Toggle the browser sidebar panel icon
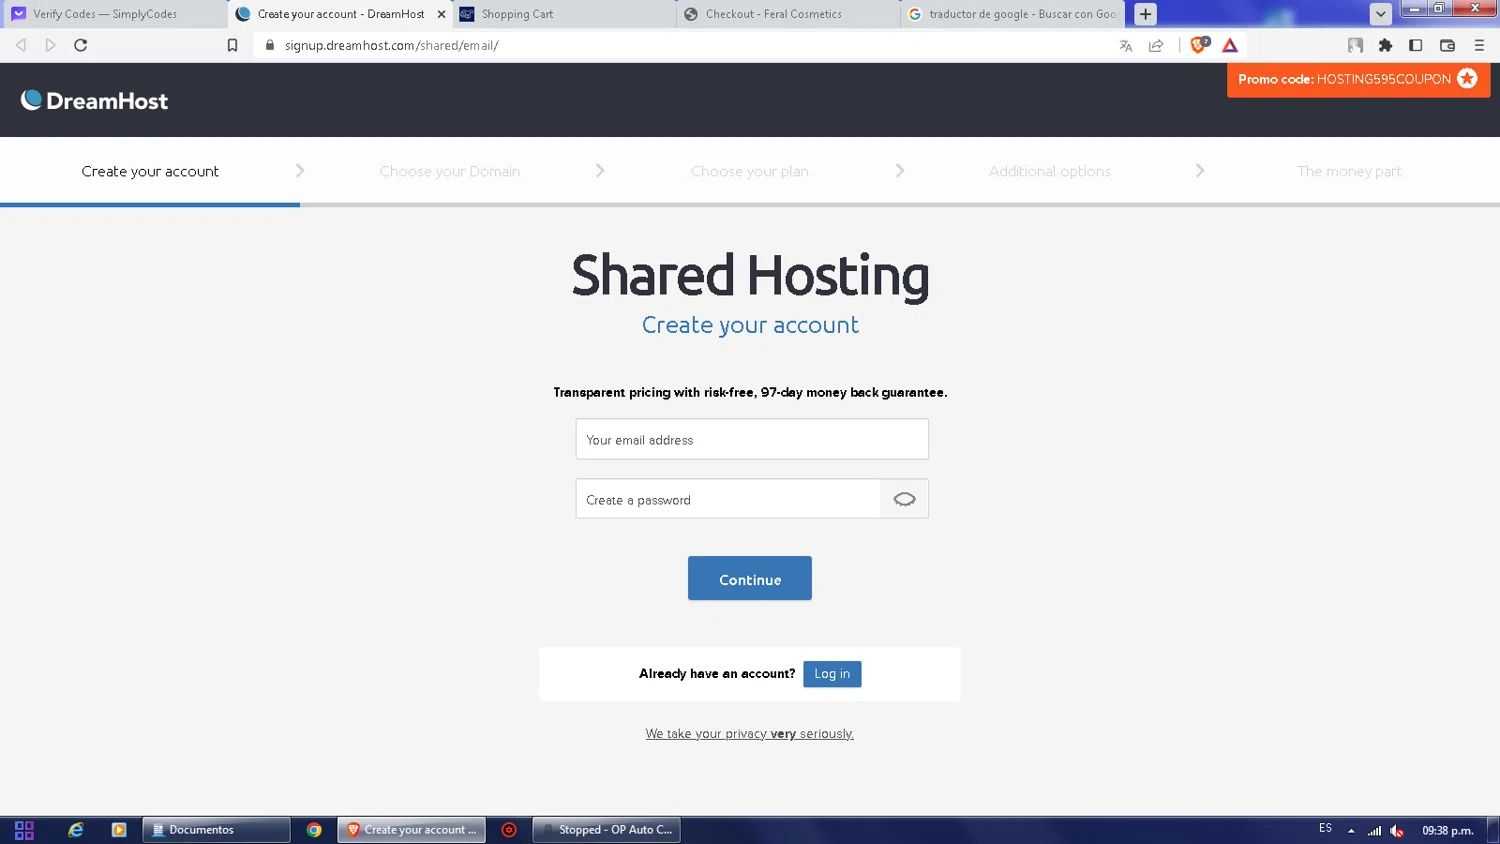The height and width of the screenshot is (844, 1500). (x=1415, y=45)
